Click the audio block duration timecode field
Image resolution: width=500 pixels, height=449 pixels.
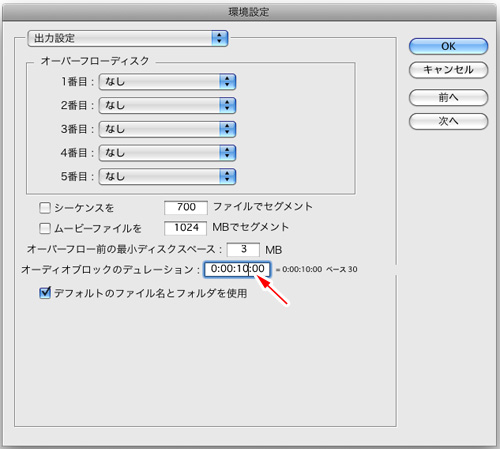point(237,269)
